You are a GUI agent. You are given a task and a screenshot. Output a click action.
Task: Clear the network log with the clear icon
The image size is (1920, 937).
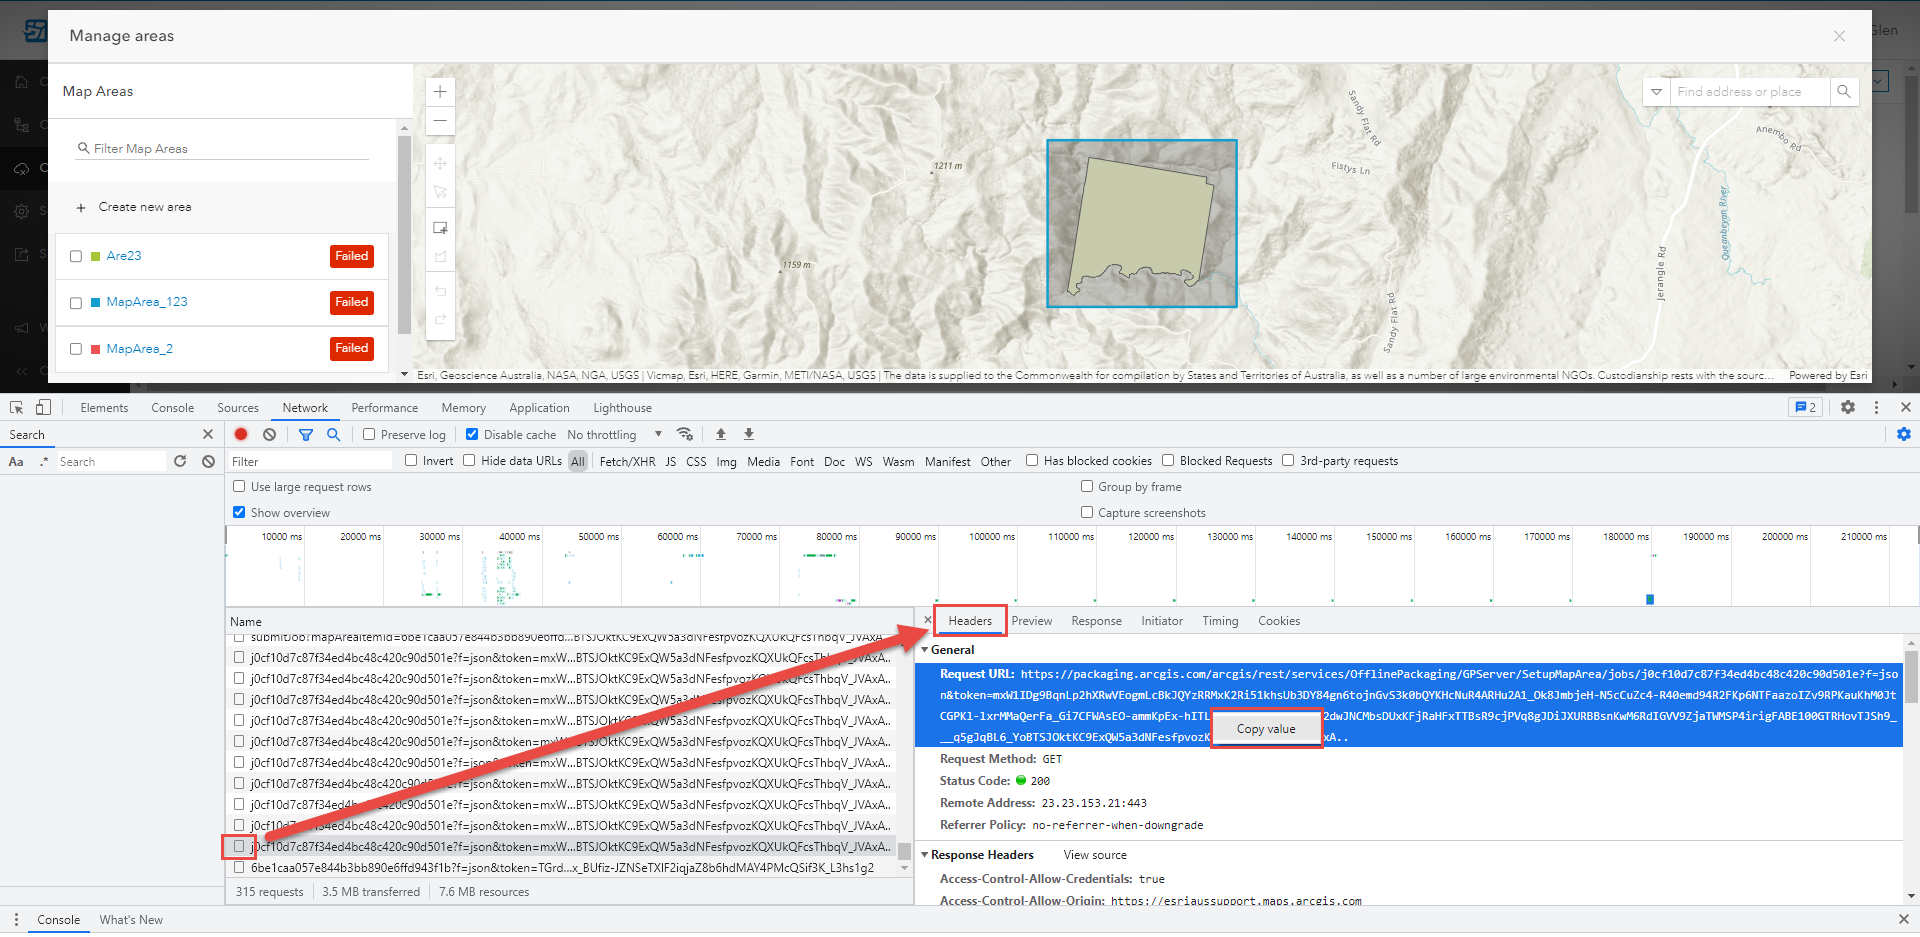pyautogui.click(x=270, y=434)
